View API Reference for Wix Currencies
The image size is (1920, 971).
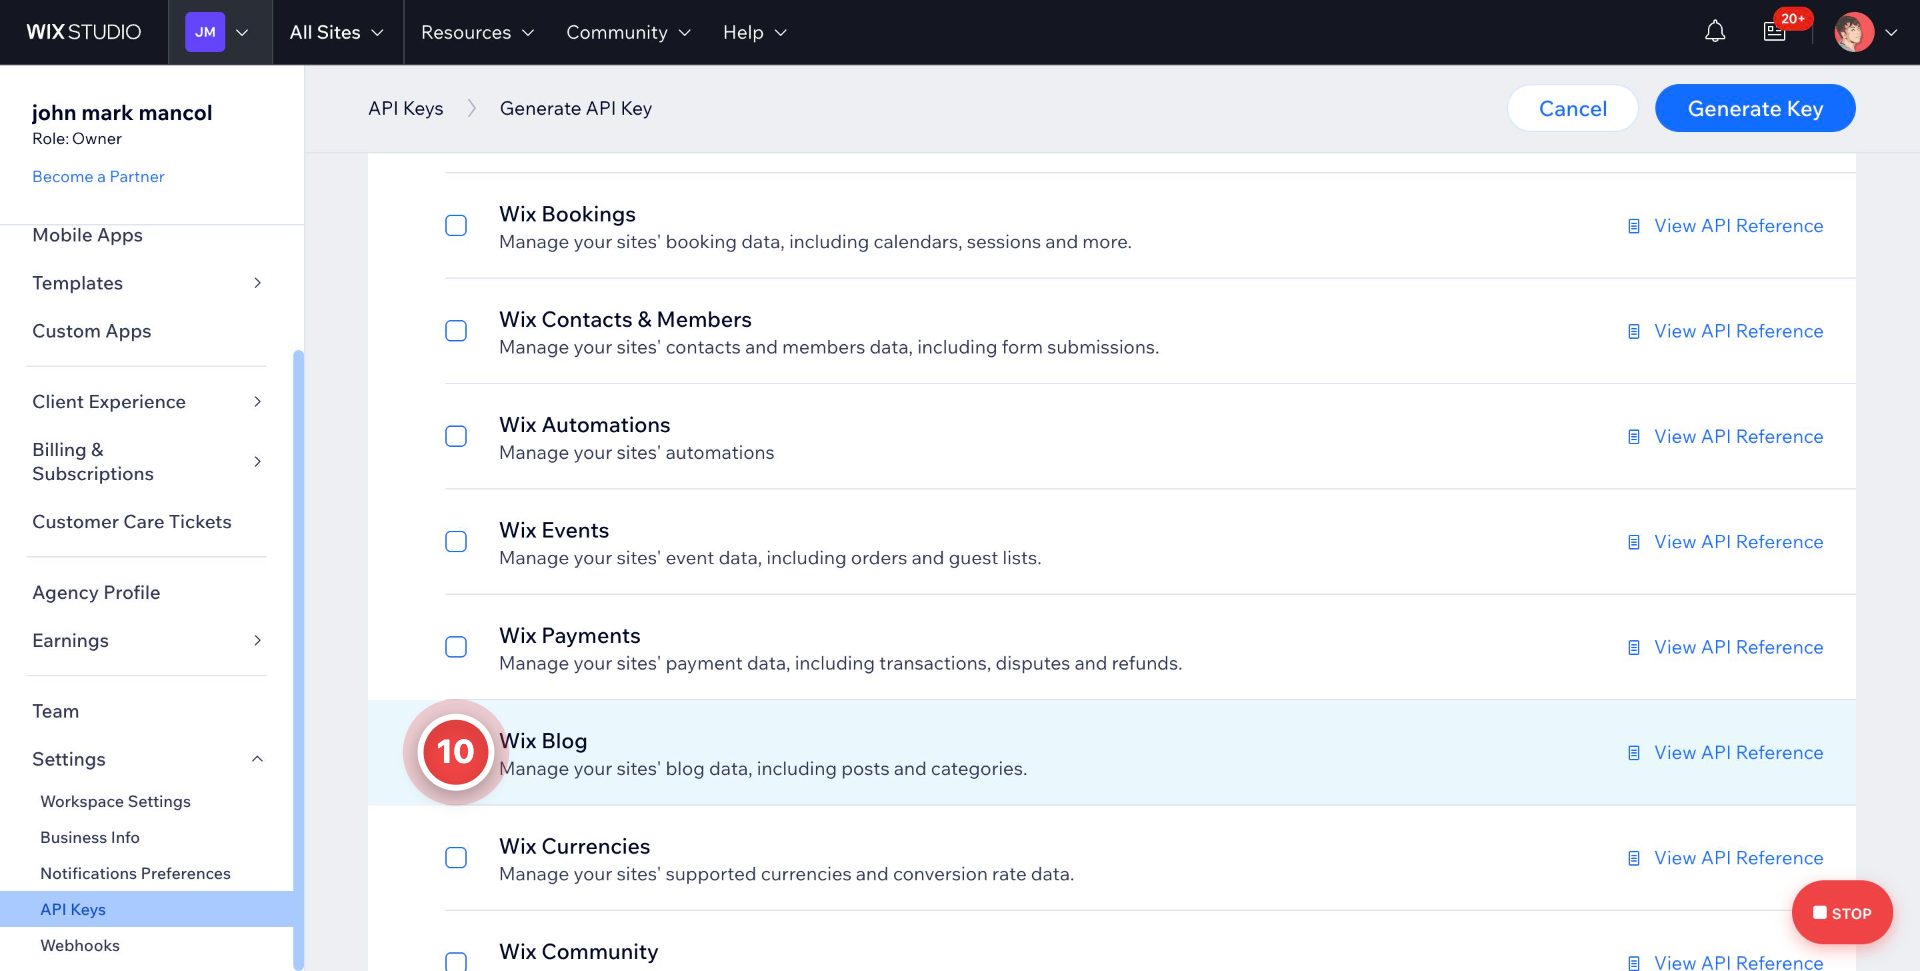point(1738,858)
